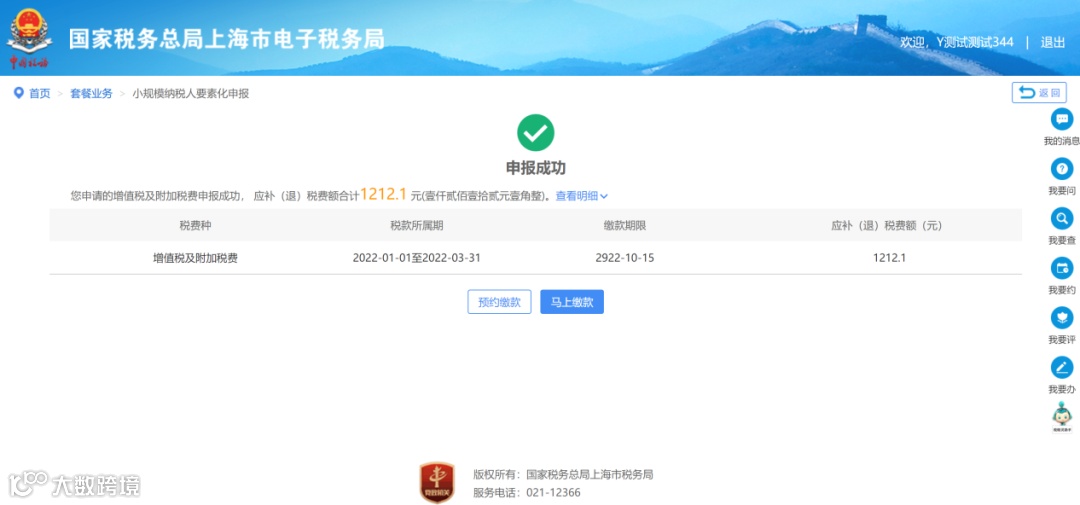Click 税款所属期 column header
Viewport: 1080px width, 505px height.
tap(417, 225)
